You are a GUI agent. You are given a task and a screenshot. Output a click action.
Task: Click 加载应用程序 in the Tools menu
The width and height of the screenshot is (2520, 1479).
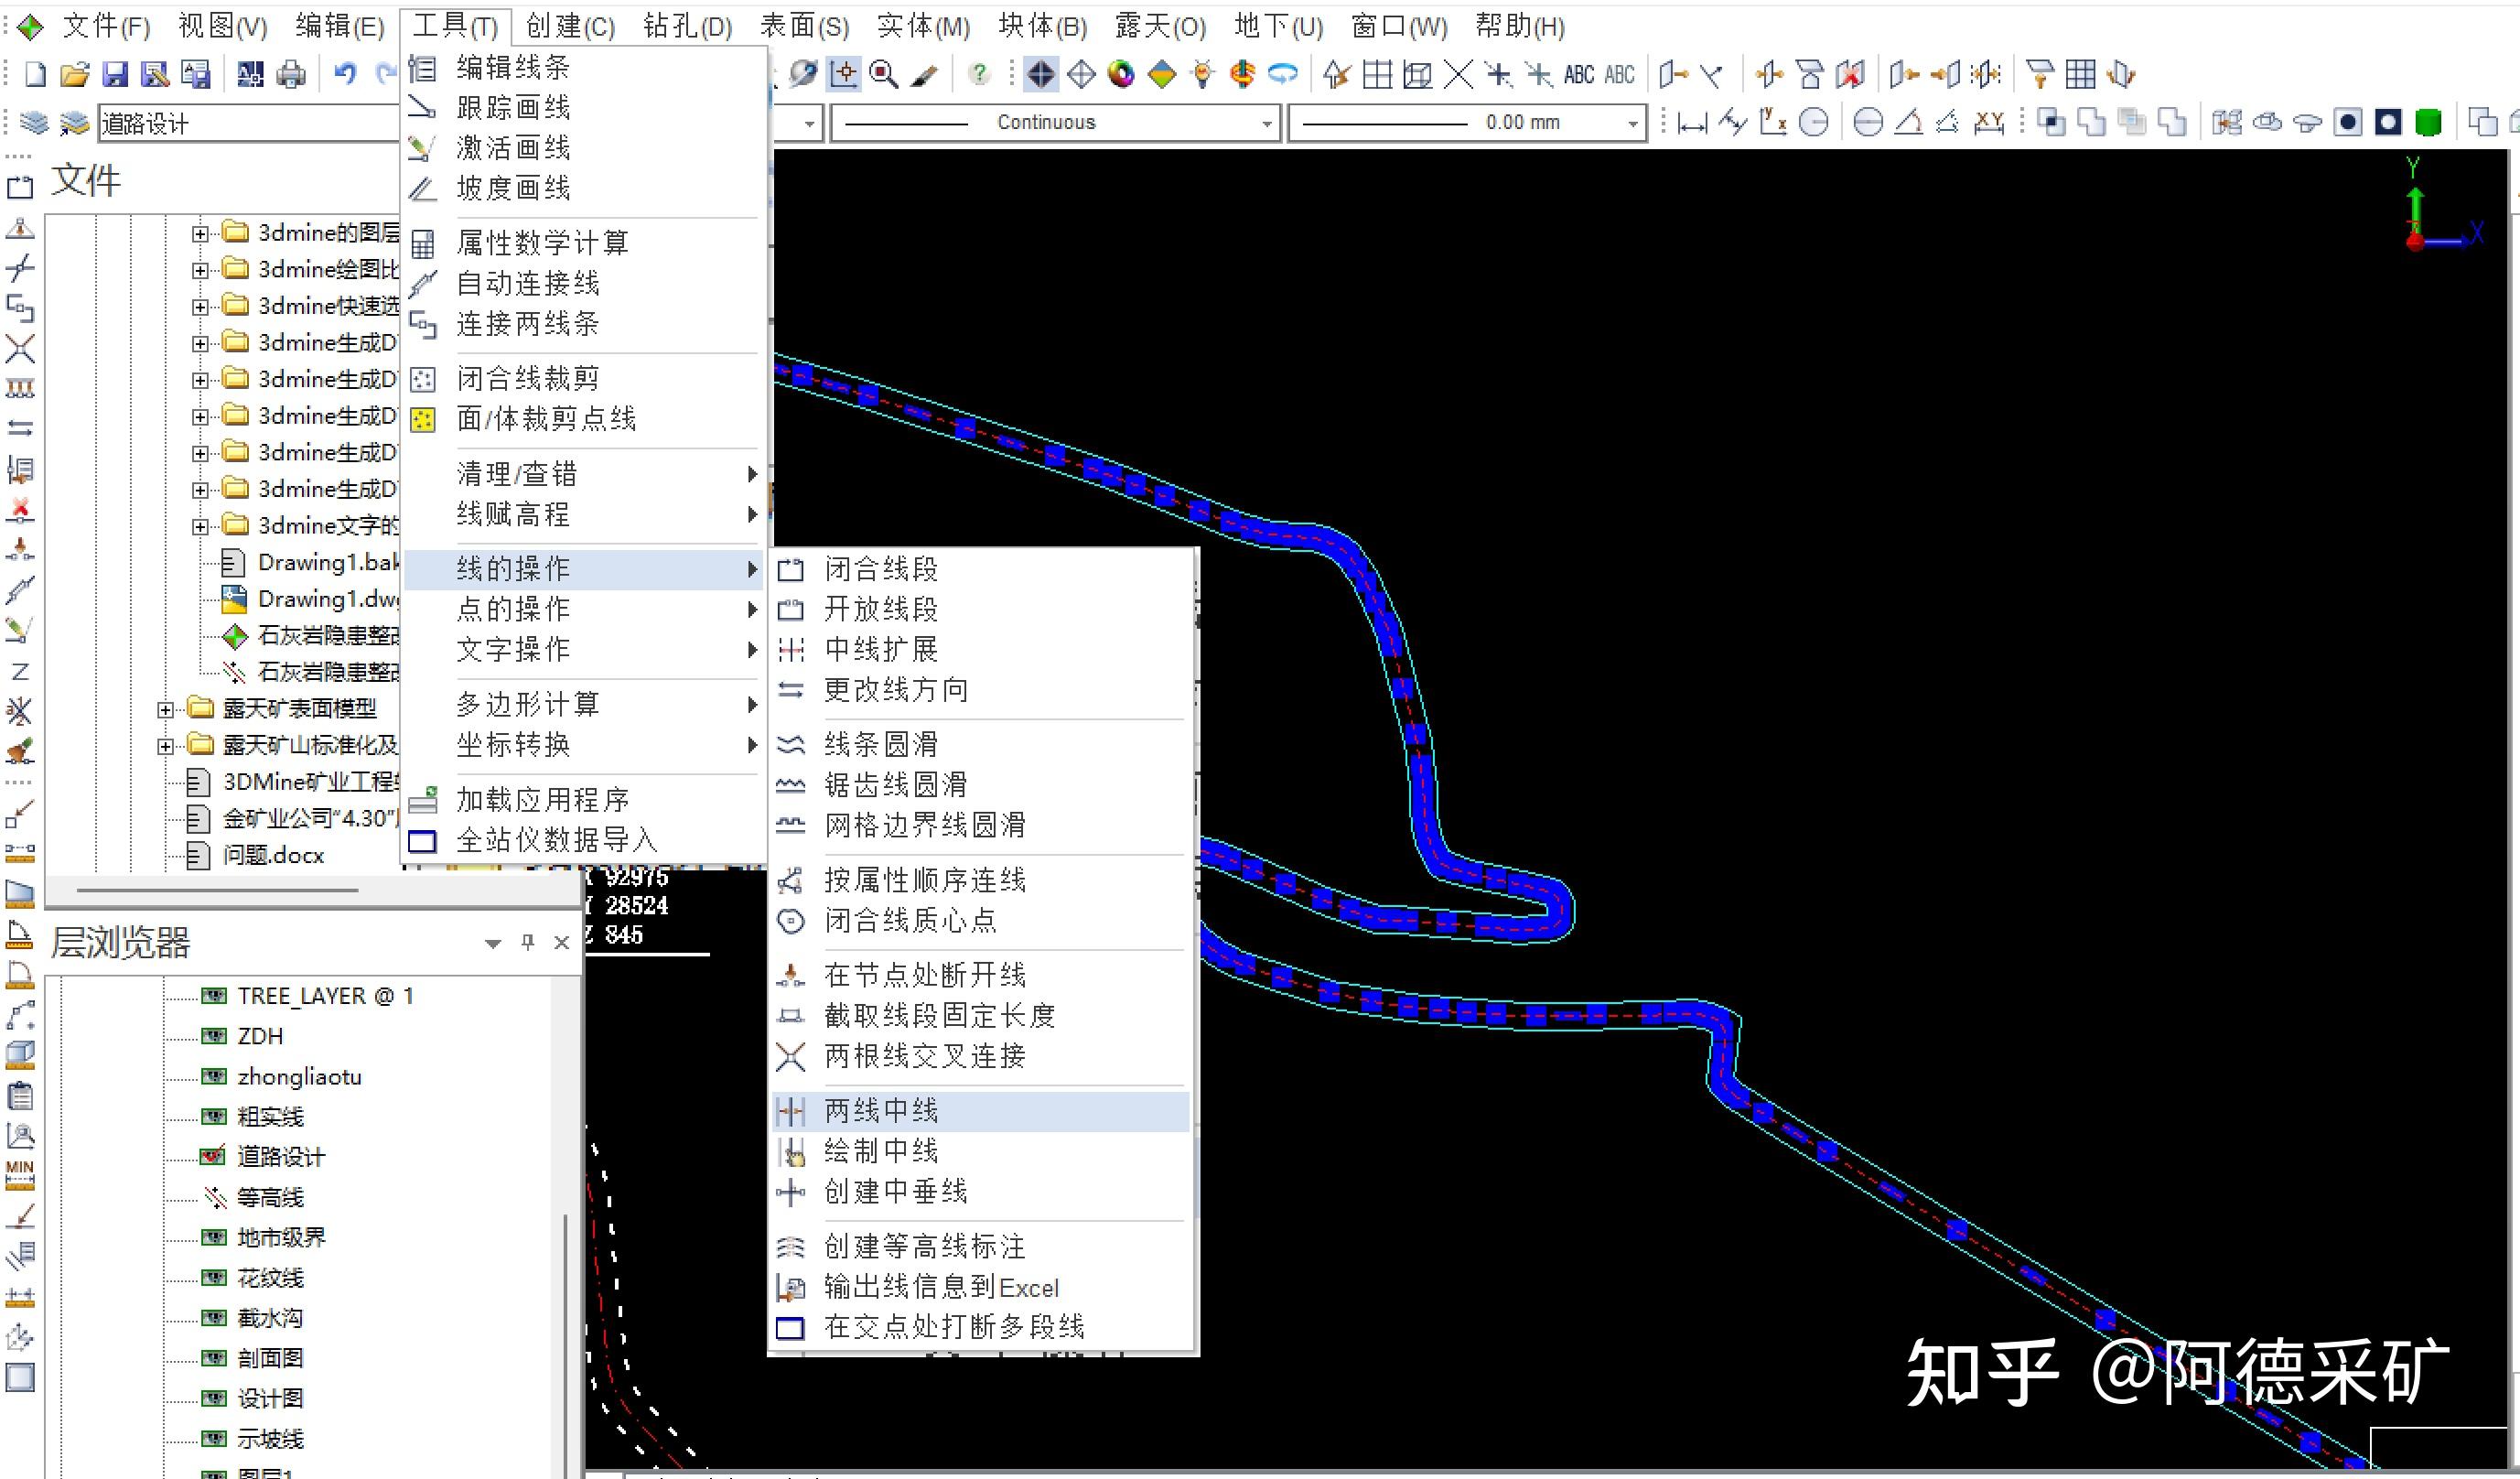click(x=544, y=799)
